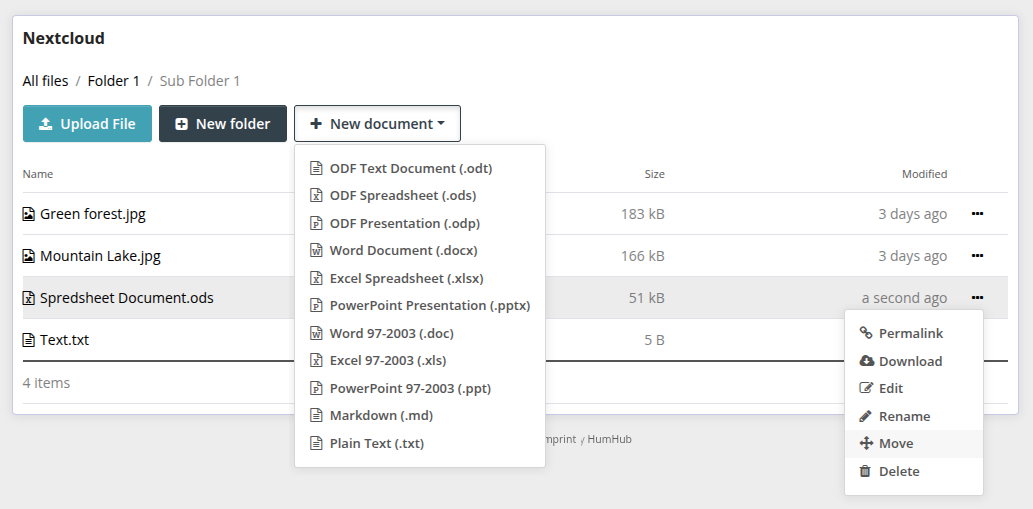The image size is (1033, 509).
Task: Select Move from the file menu
Action: (x=896, y=443)
